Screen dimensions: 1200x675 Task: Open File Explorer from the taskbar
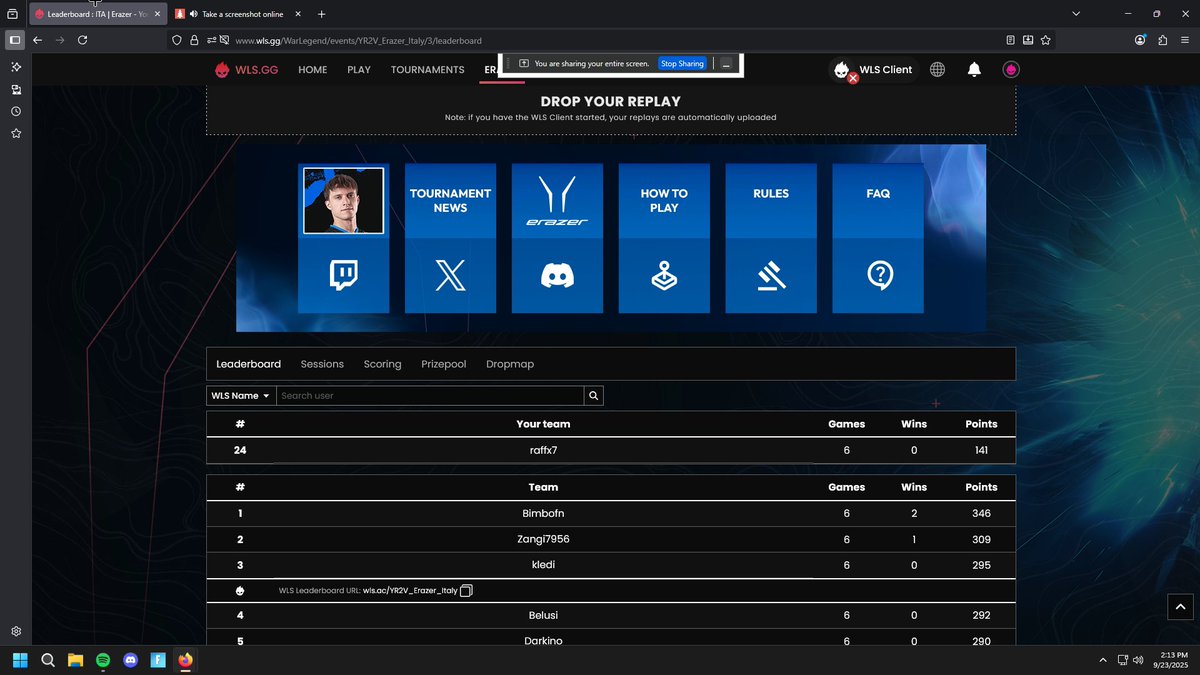(75, 660)
